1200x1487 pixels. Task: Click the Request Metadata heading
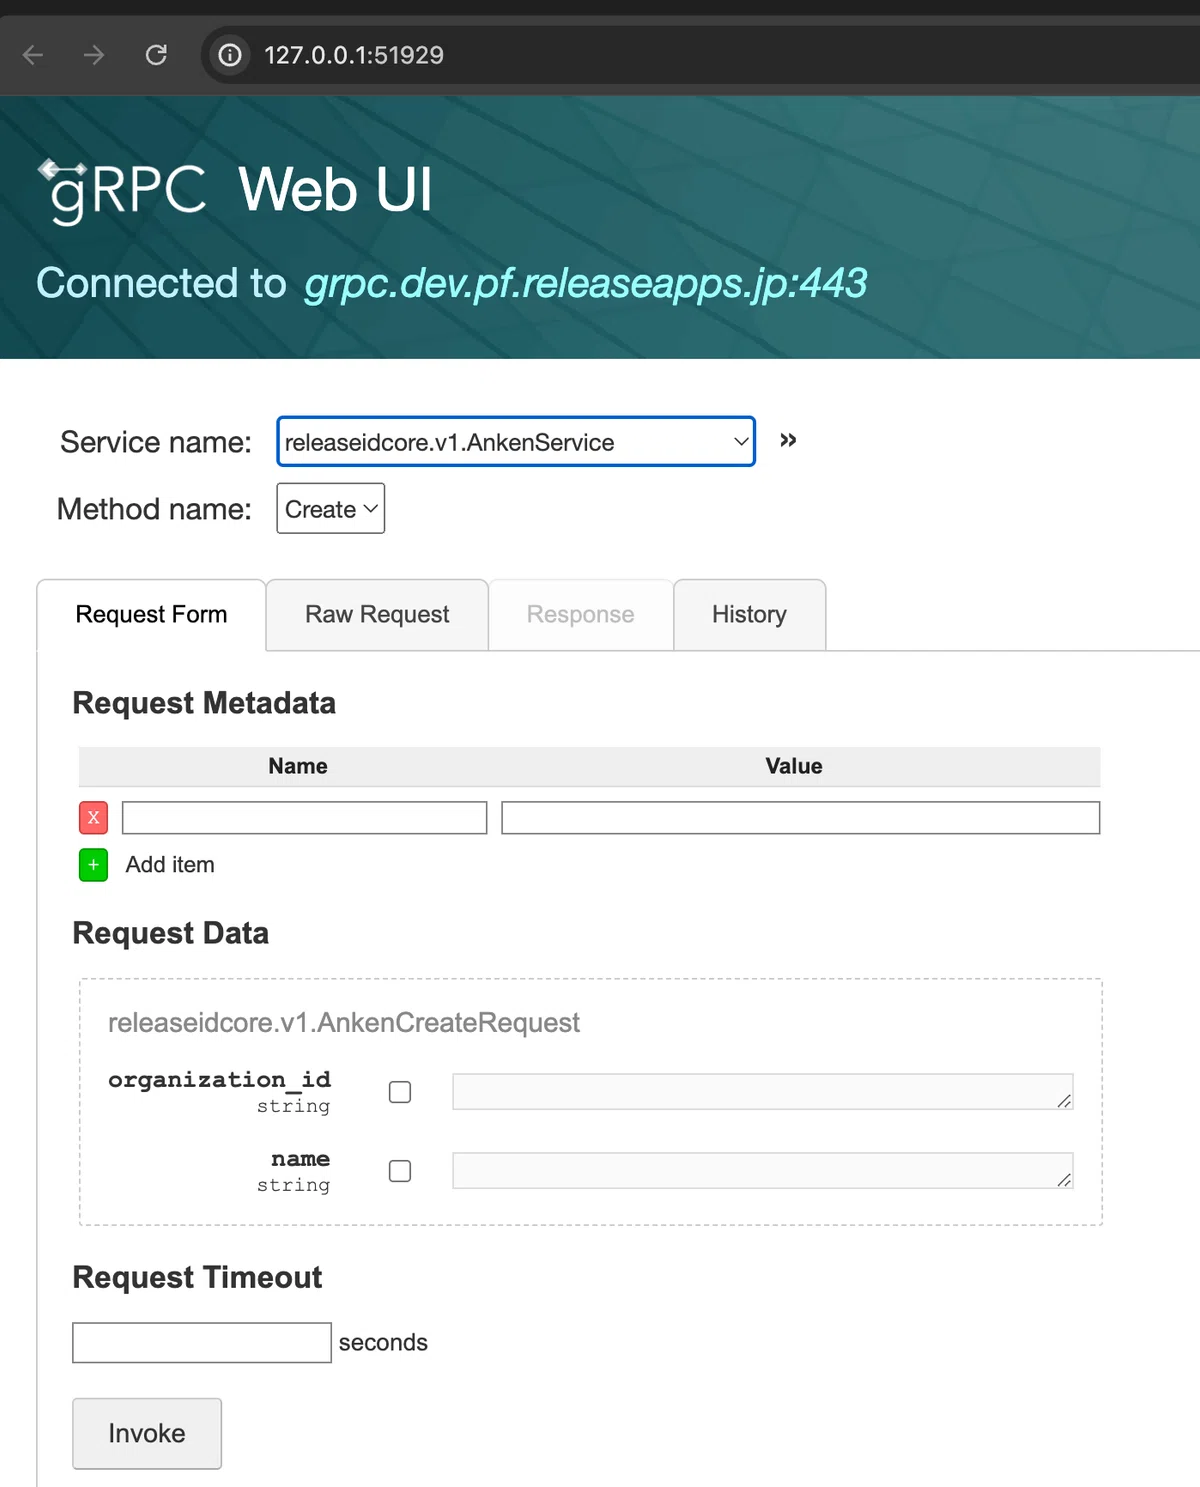tap(204, 703)
